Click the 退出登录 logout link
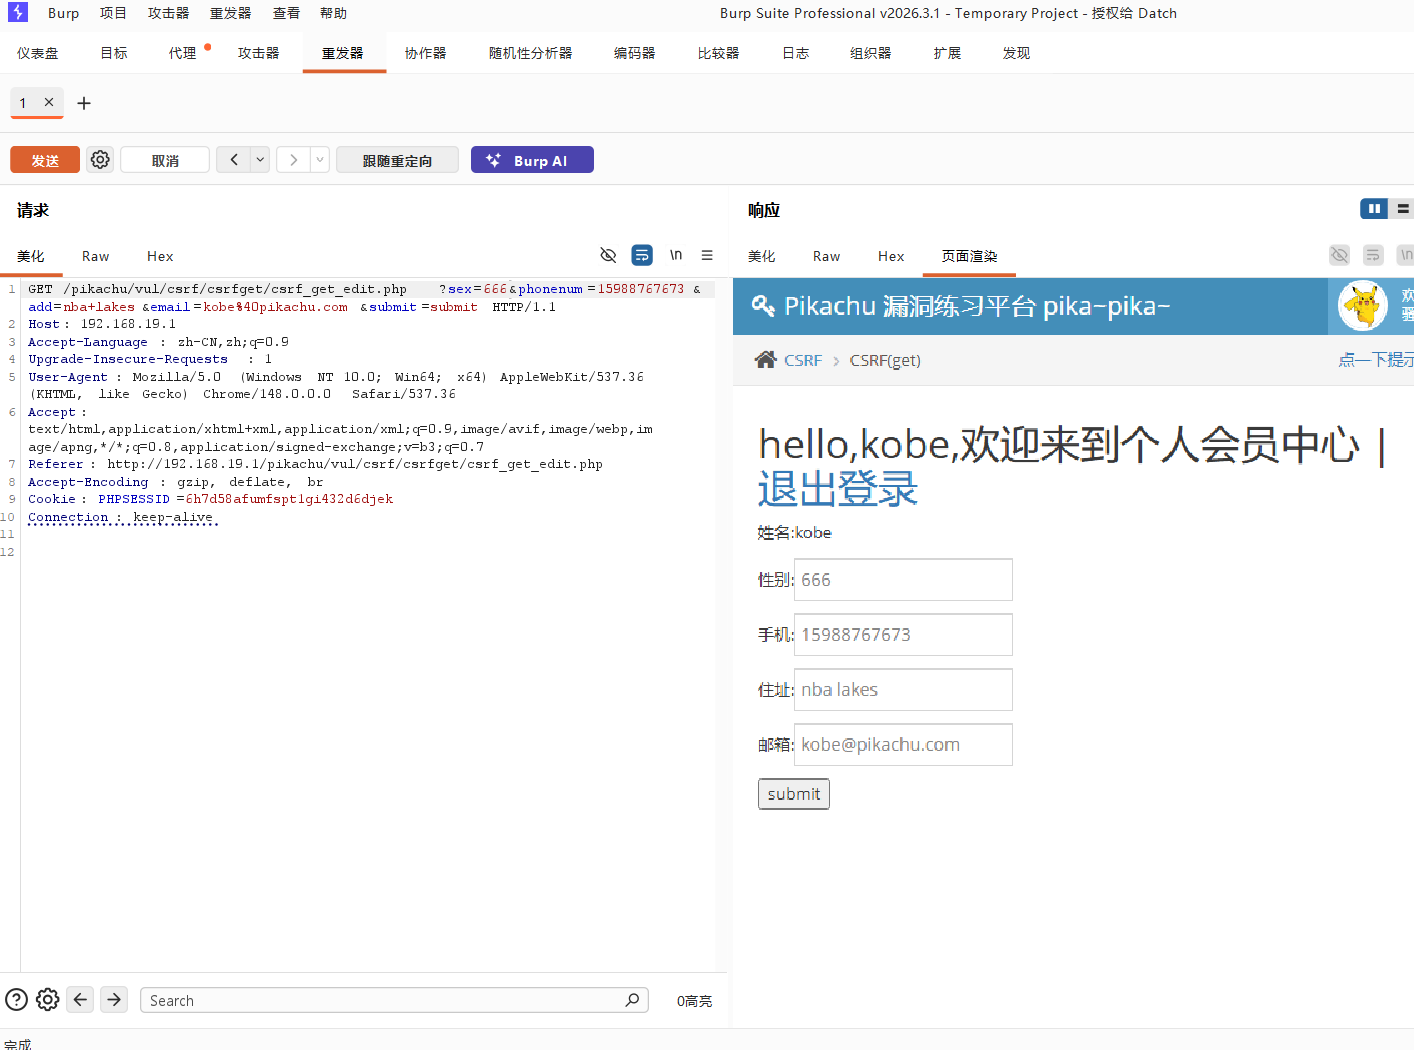This screenshot has height=1050, width=1414. click(x=838, y=489)
